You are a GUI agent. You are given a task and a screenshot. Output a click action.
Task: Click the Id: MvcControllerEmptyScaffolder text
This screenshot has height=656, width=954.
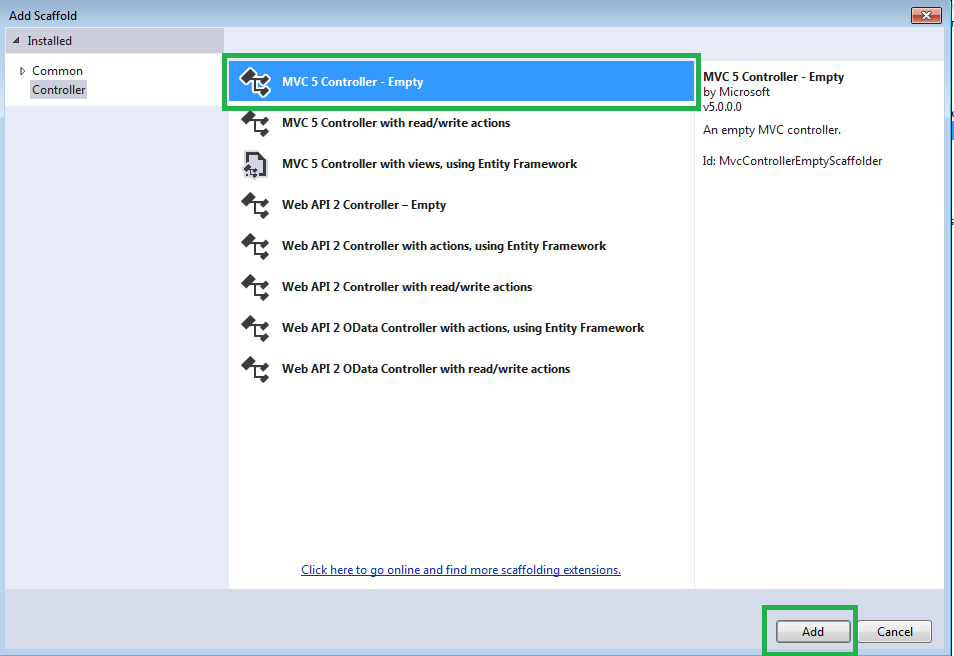click(x=792, y=161)
